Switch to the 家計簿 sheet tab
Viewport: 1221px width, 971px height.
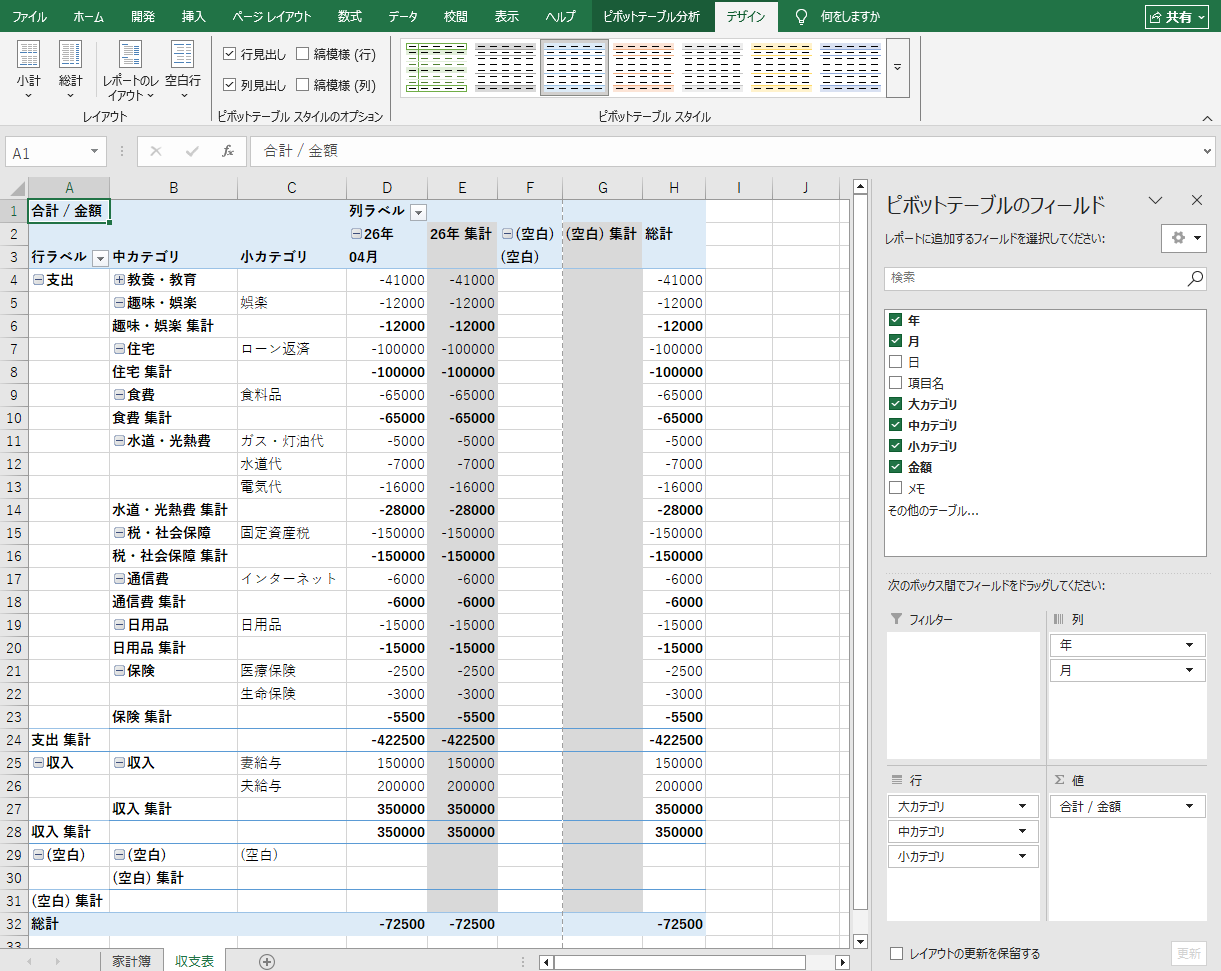coord(131,961)
